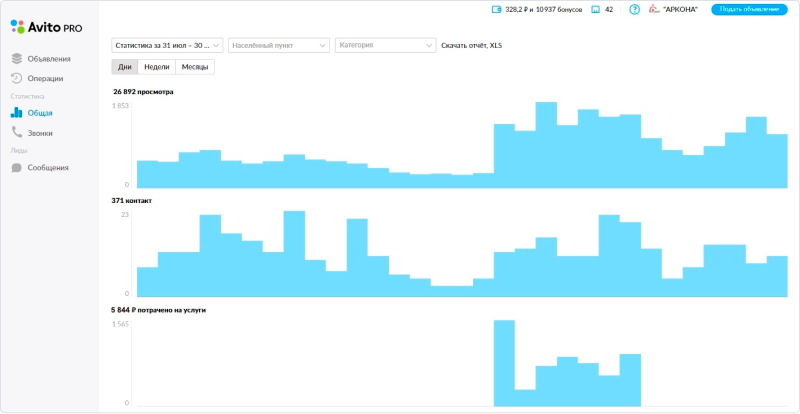Click the Операции history clock icon
Viewport: 800px width, 414px height.
click(17, 78)
